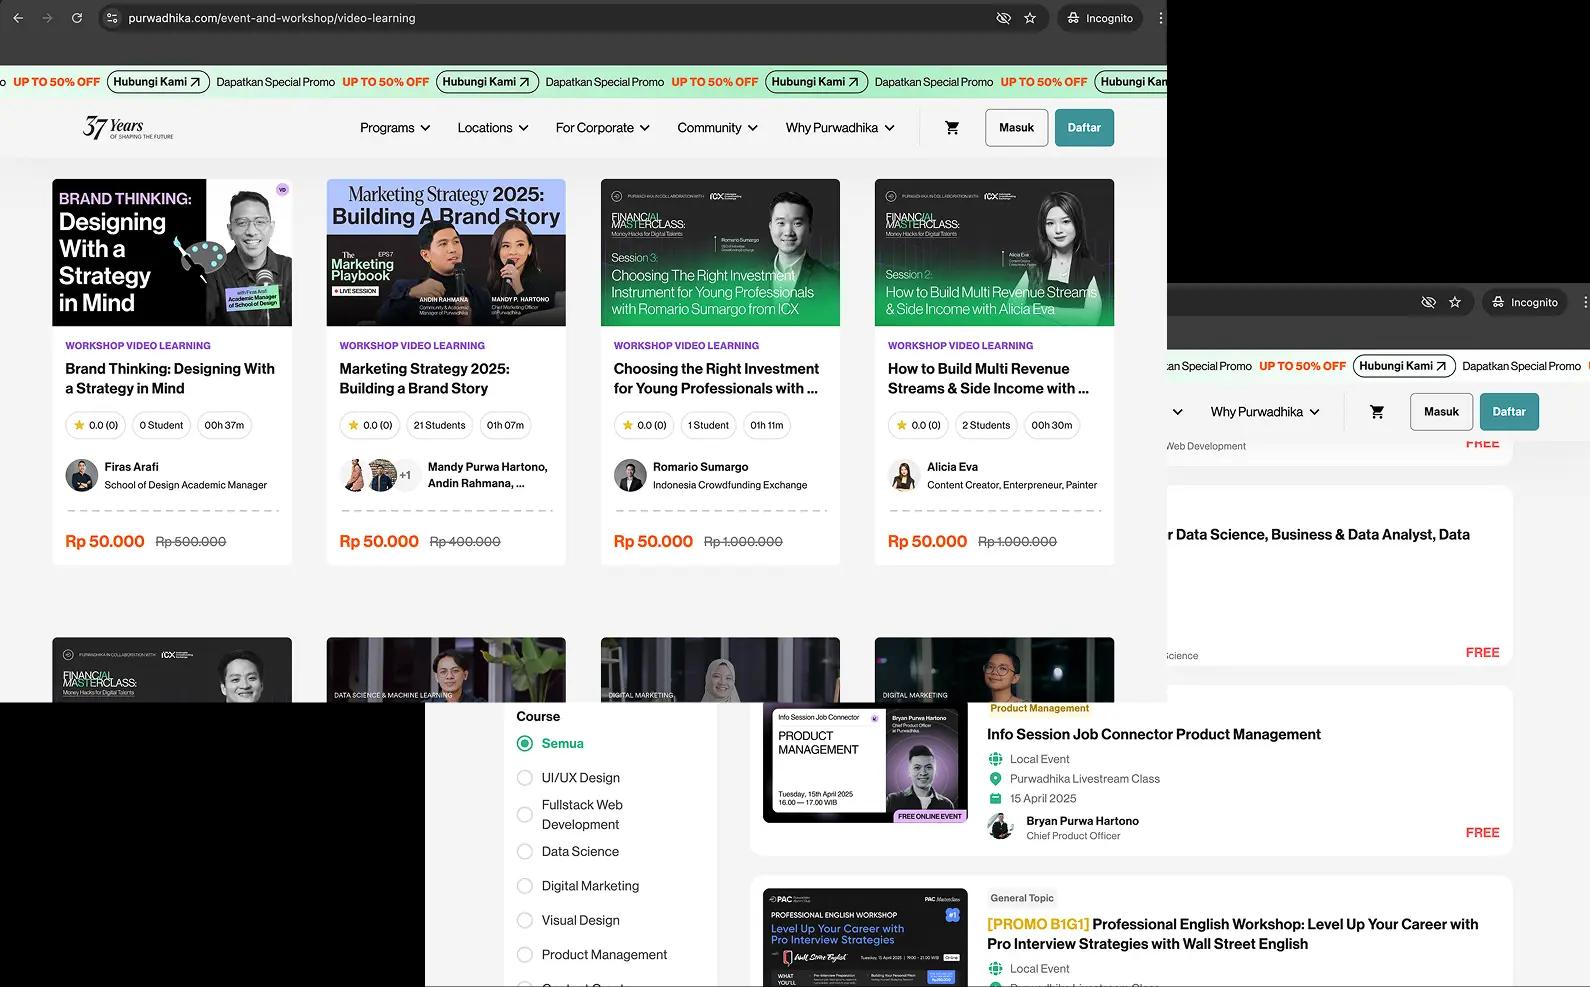Screen dimensions: 1590x987
Task: Click Product Management category tag
Action: click(1039, 708)
